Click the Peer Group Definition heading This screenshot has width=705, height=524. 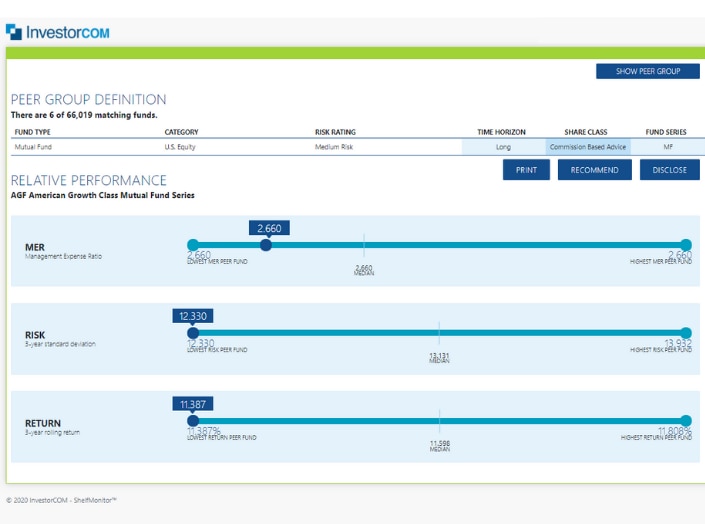[x=89, y=99]
